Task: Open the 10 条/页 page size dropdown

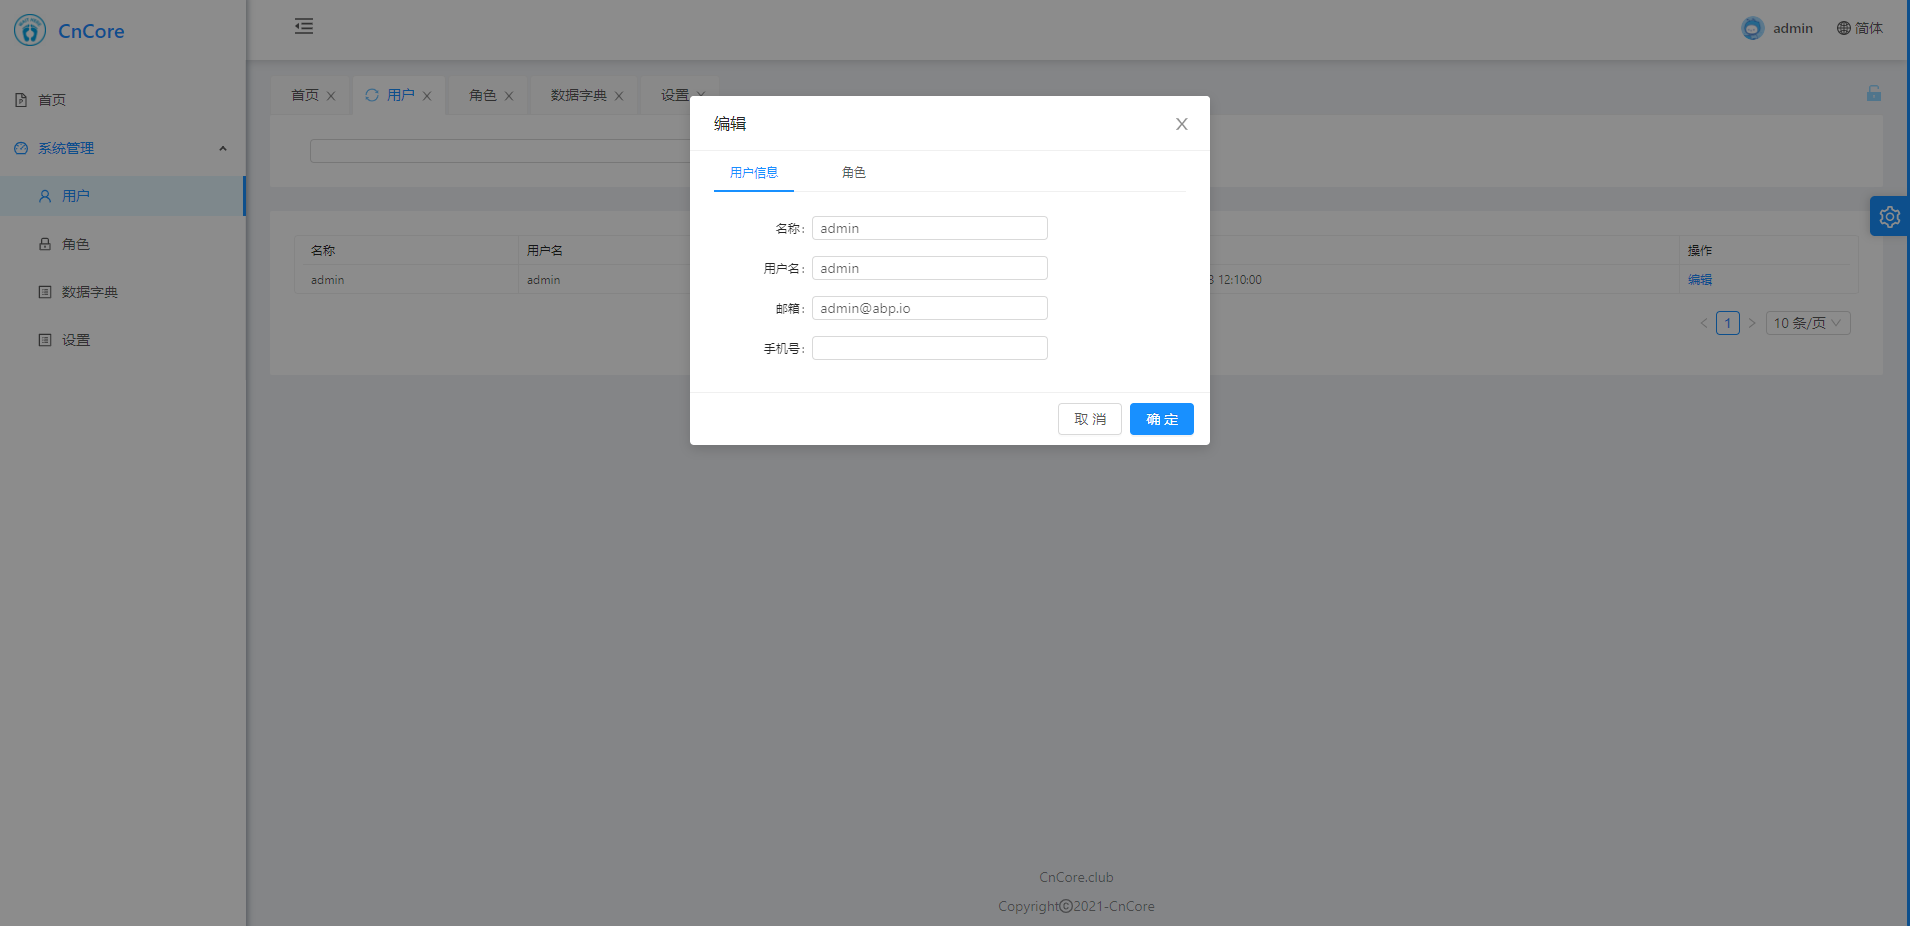Action: (1807, 323)
